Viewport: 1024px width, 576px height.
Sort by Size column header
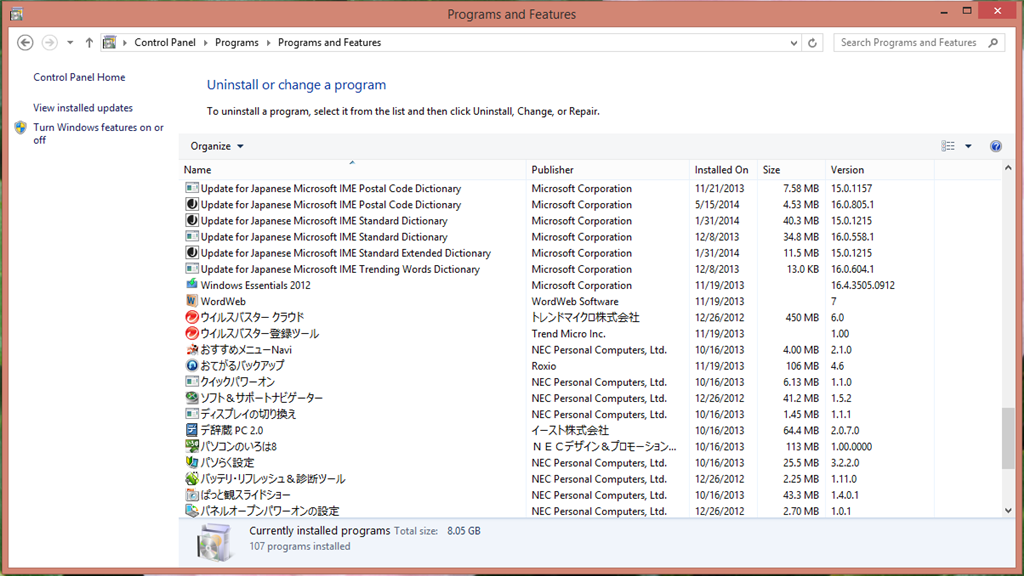click(x=792, y=170)
